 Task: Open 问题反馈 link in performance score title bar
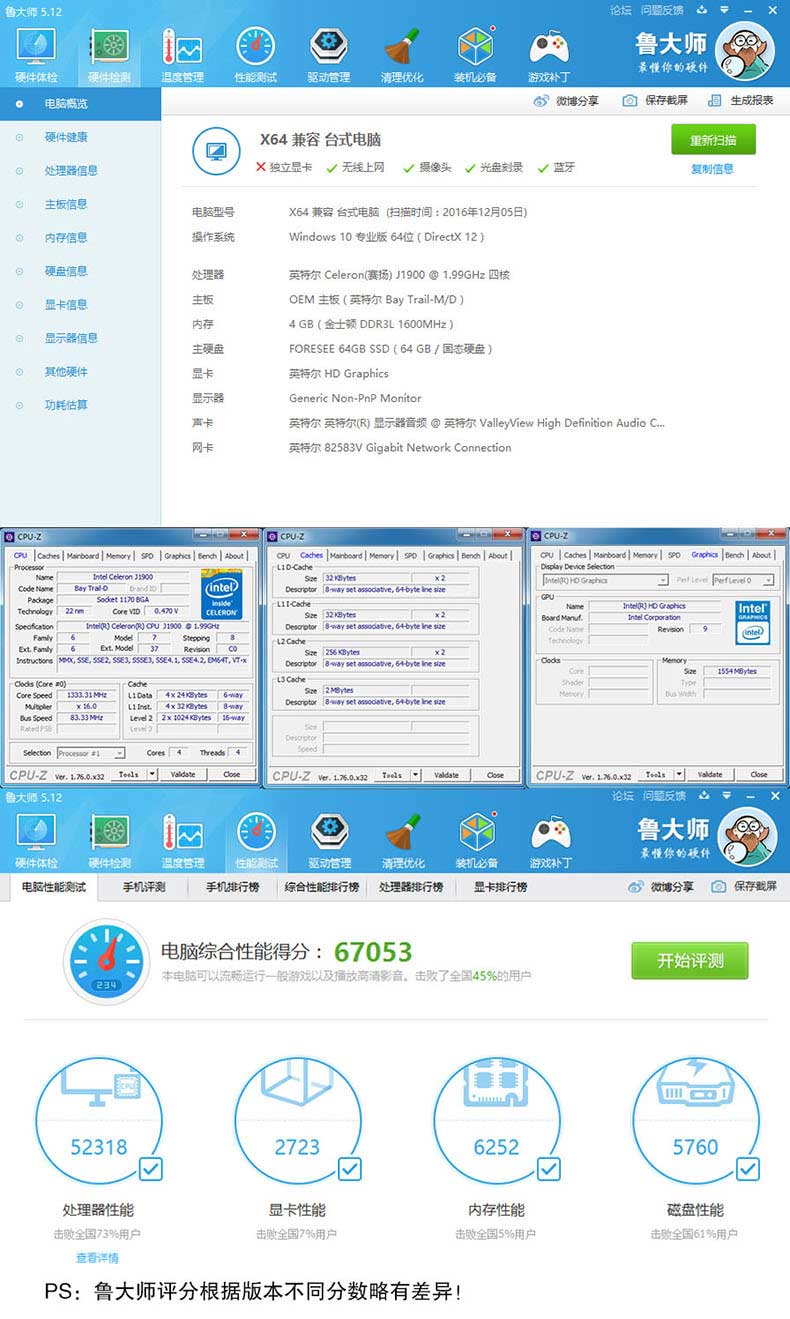[x=663, y=795]
